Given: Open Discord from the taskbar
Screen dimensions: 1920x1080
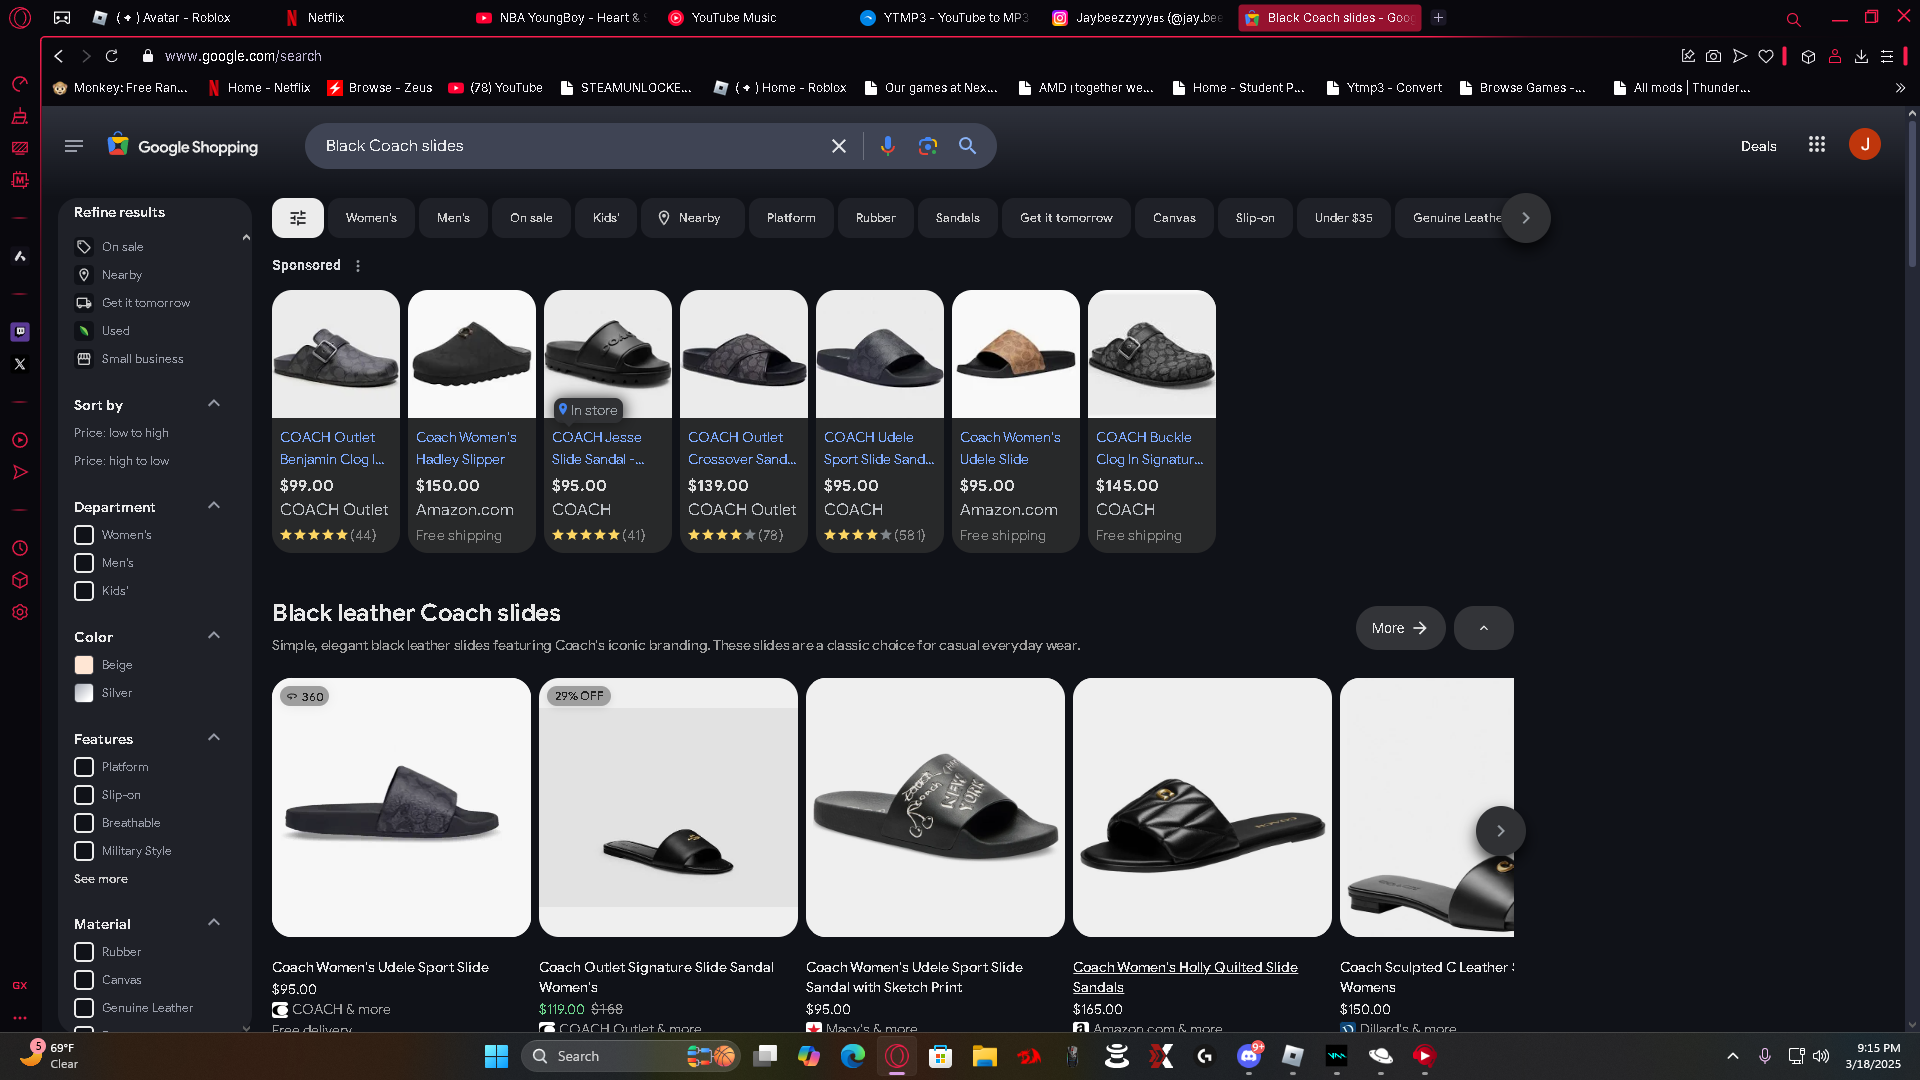Looking at the screenshot, I should tap(1249, 1056).
